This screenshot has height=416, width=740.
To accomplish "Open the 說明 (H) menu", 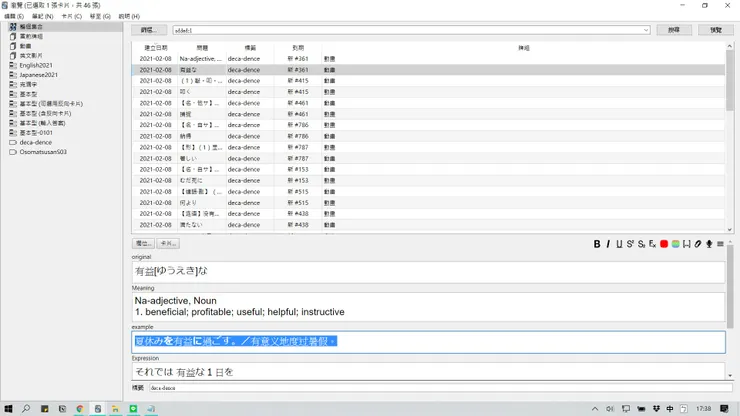I will 129,16.
